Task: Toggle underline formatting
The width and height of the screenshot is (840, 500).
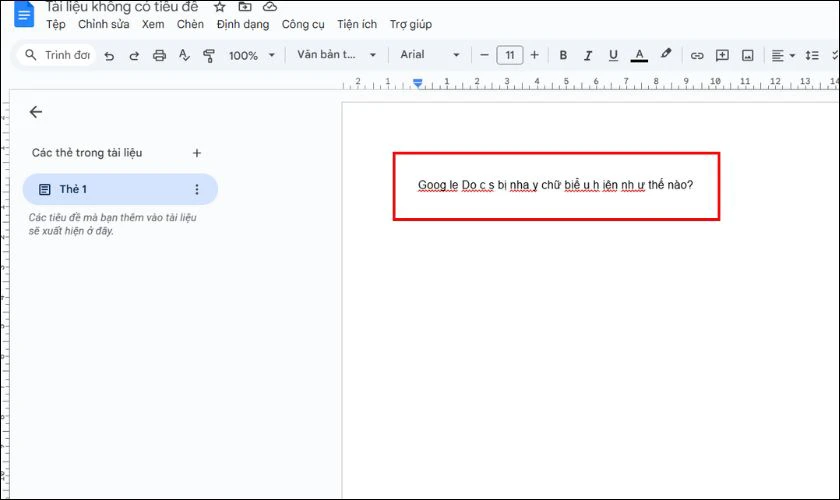Action: click(x=613, y=55)
